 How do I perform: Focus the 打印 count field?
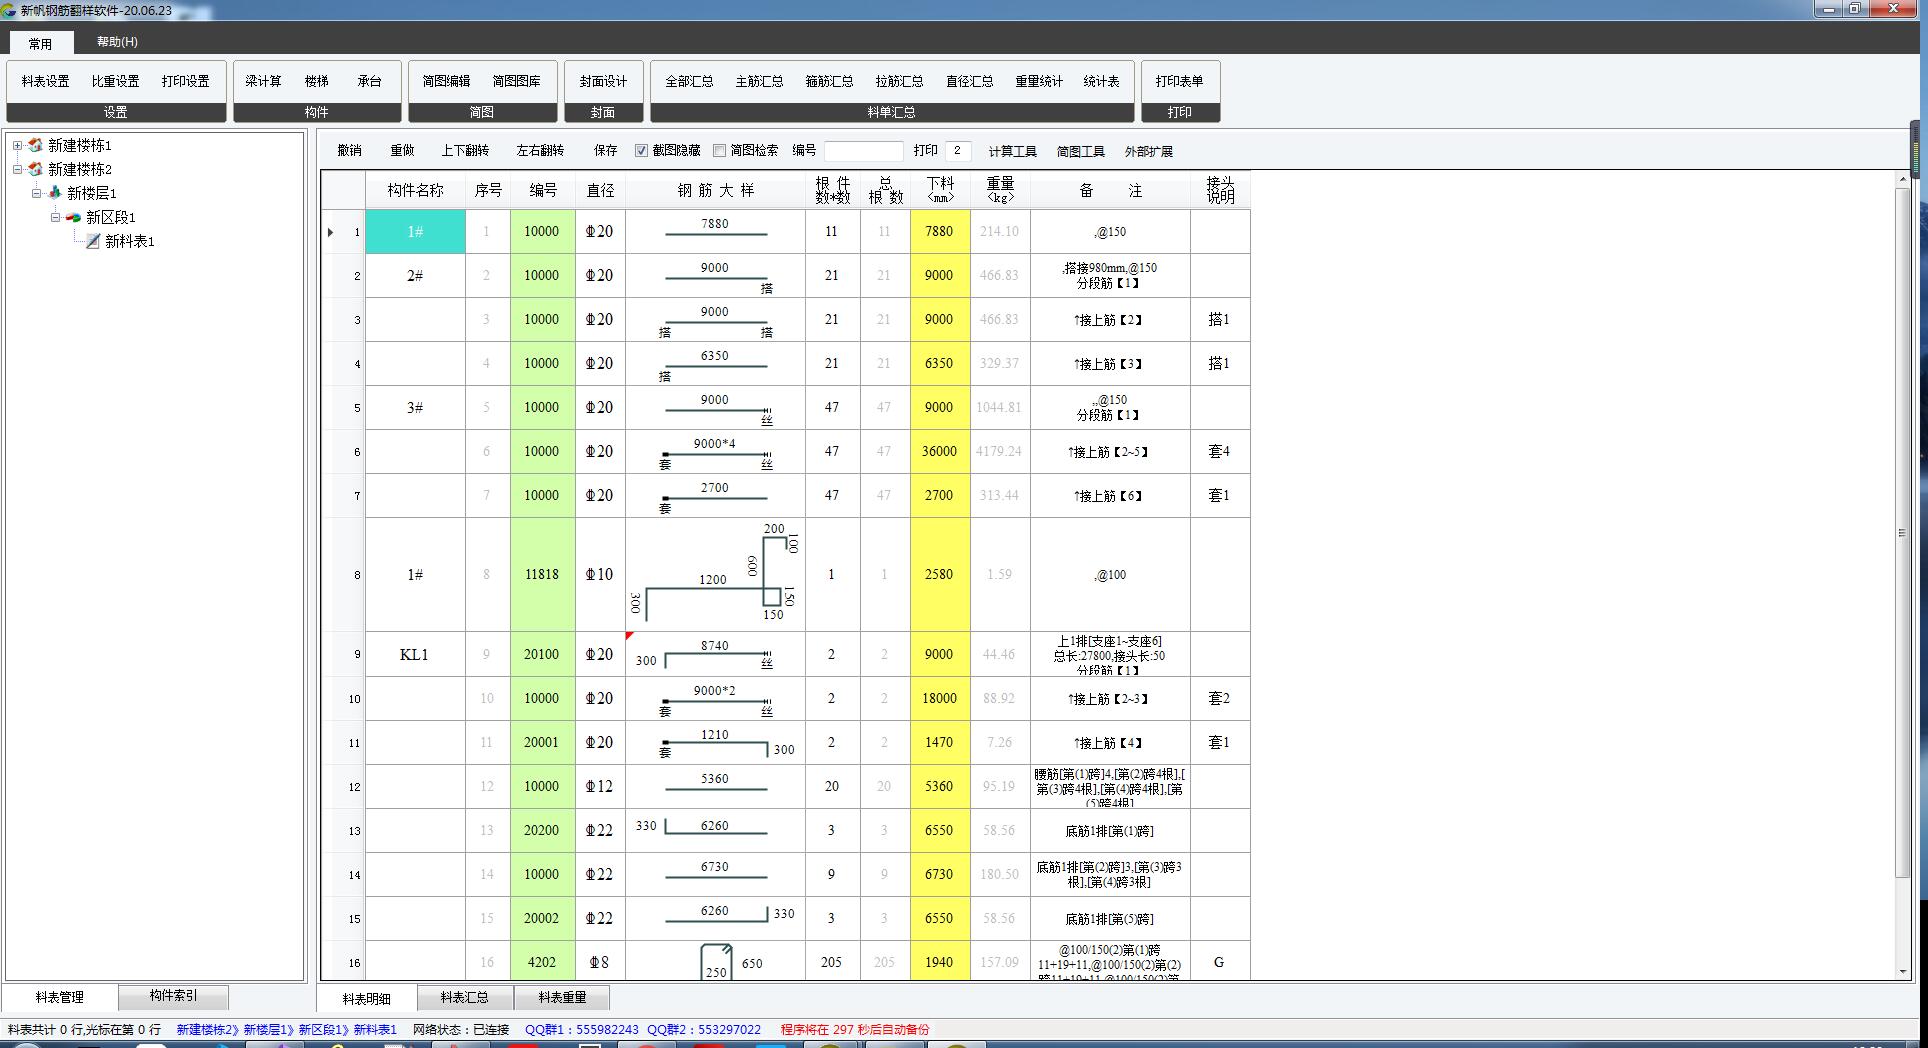(957, 151)
